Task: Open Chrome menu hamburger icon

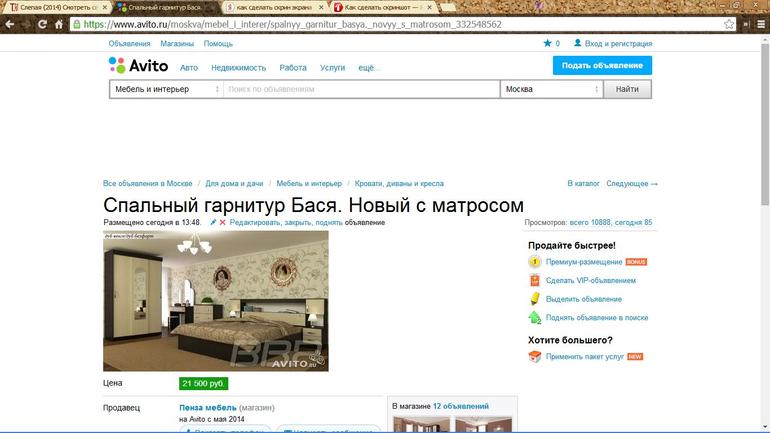Action: pyautogui.click(x=761, y=24)
